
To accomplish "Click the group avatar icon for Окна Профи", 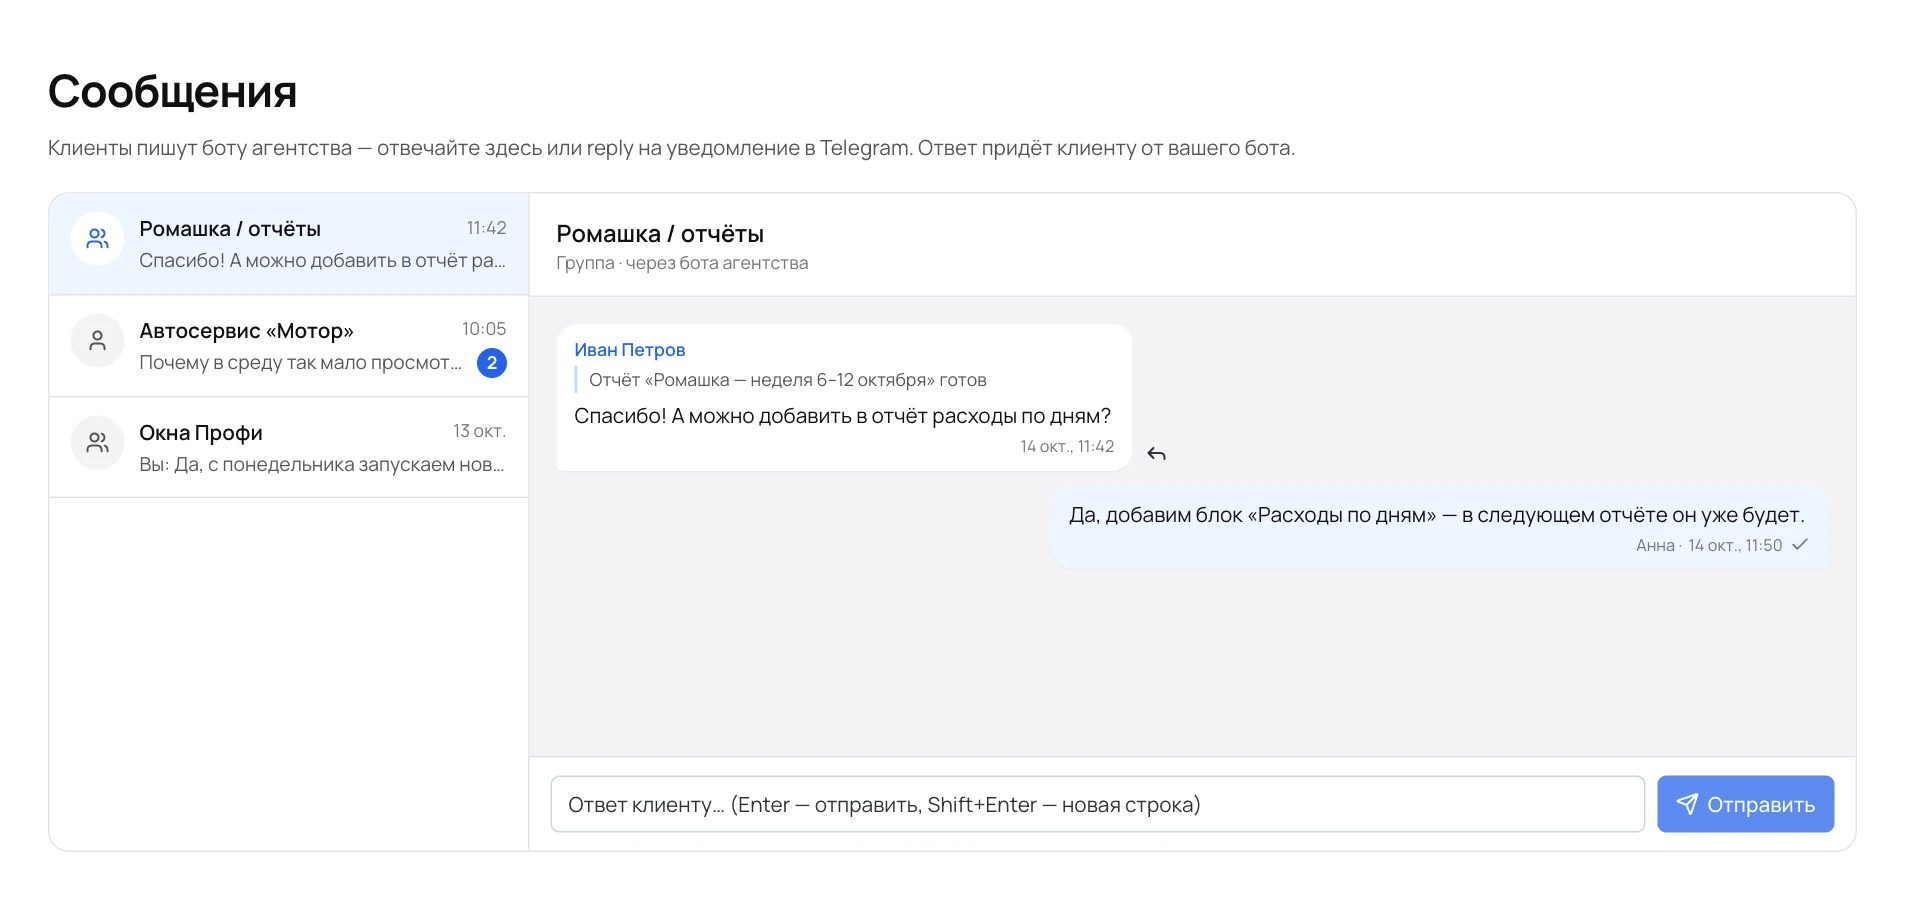I will pyautogui.click(x=97, y=442).
